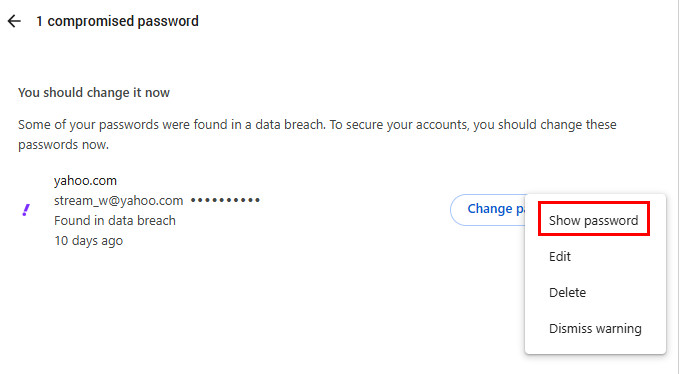Click the words 'passwords now.' in description

63,145
